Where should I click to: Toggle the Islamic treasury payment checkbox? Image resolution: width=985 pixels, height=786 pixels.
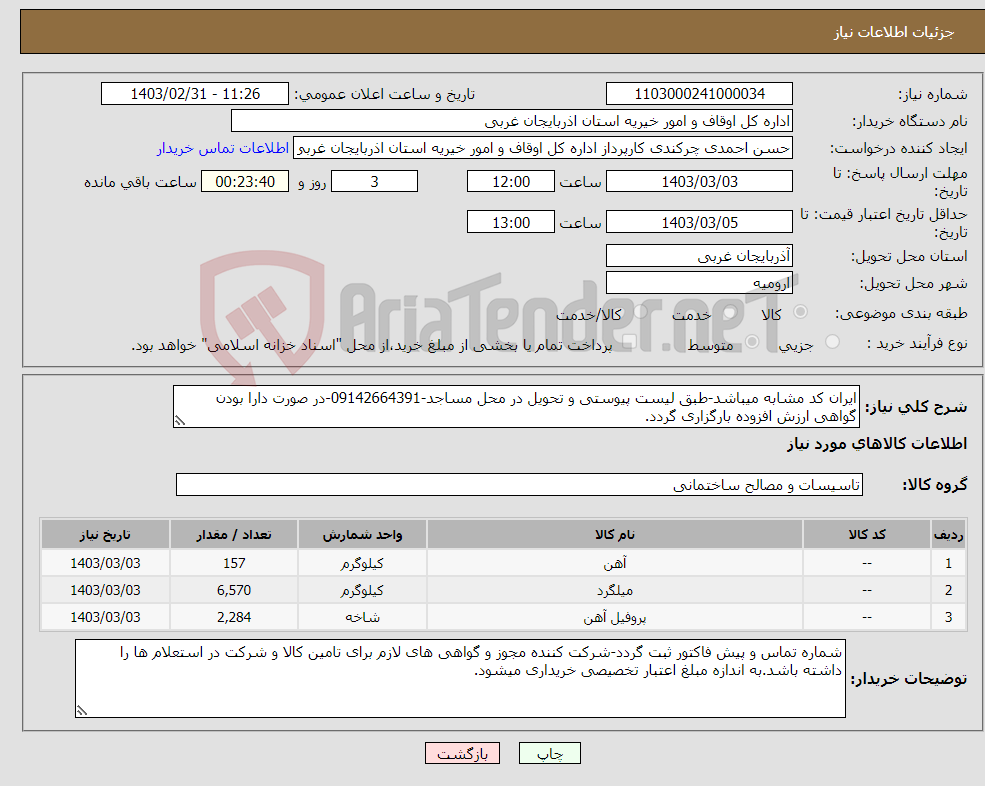pos(629,342)
